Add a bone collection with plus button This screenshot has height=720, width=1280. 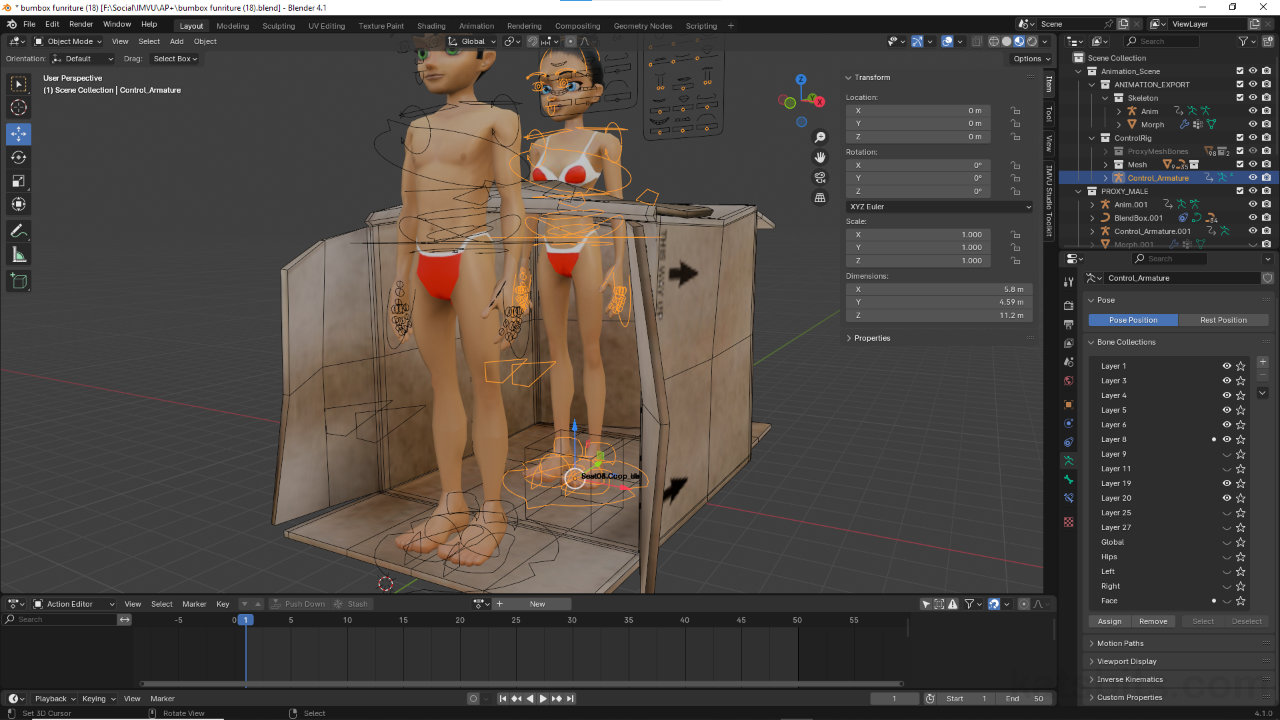(x=1262, y=362)
